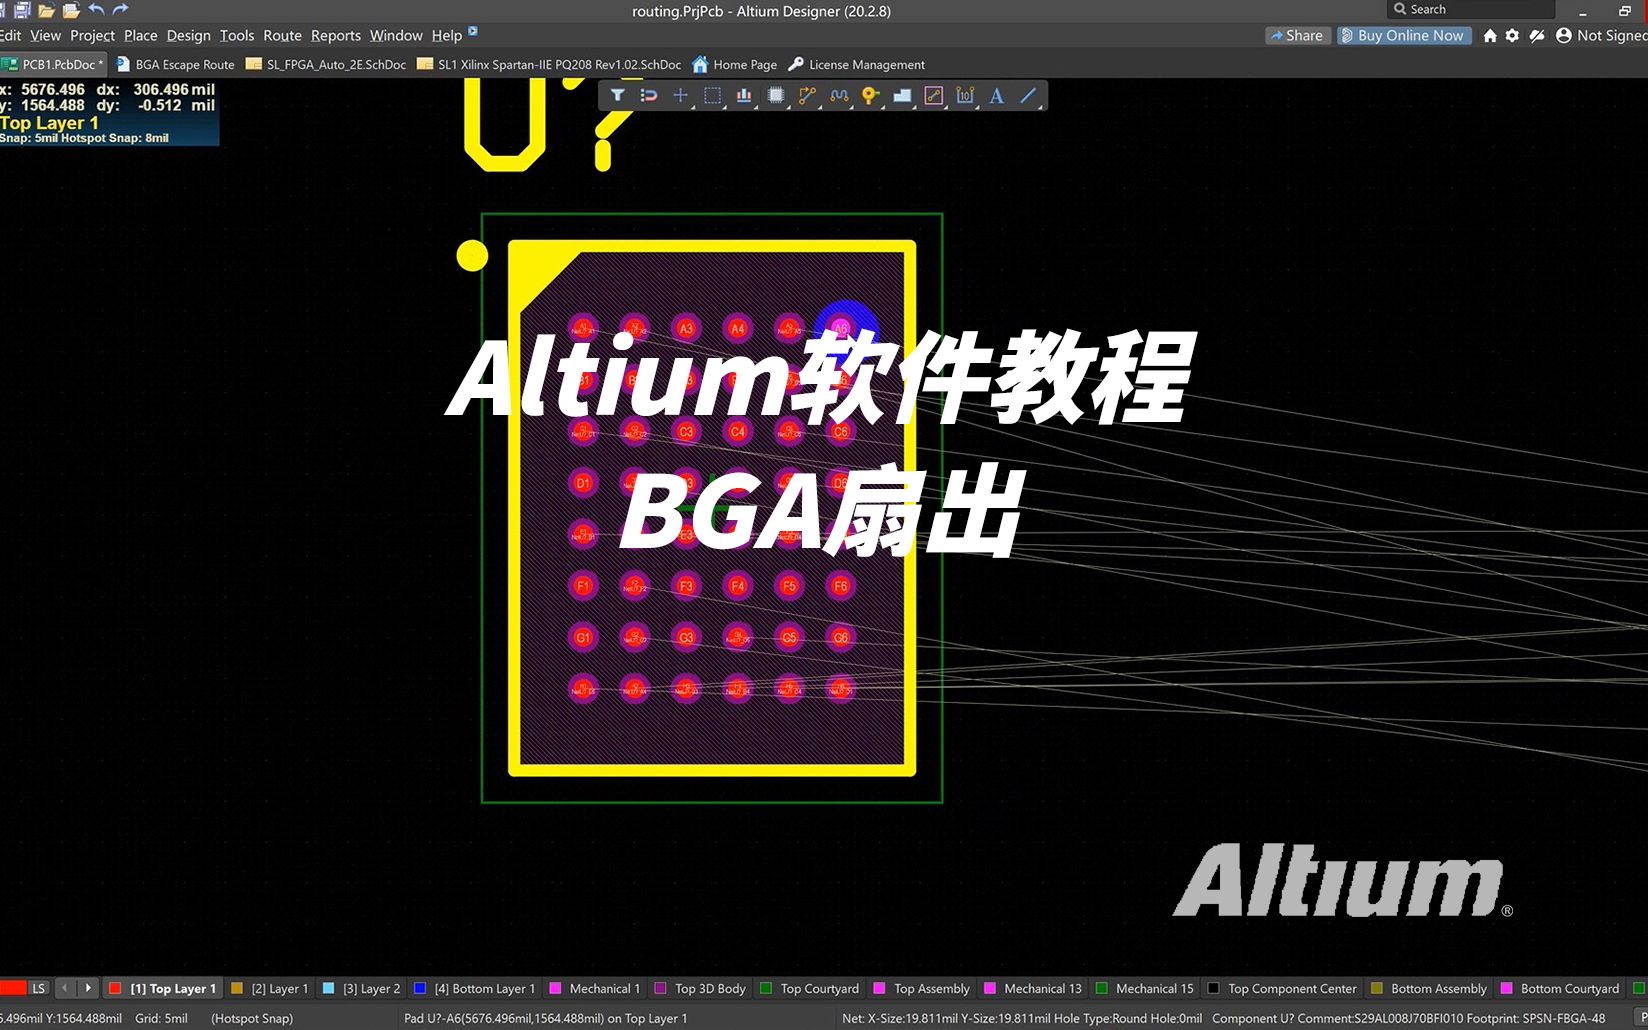The image size is (1648, 1030).
Task: Click the place component chip icon
Action: click(775, 96)
